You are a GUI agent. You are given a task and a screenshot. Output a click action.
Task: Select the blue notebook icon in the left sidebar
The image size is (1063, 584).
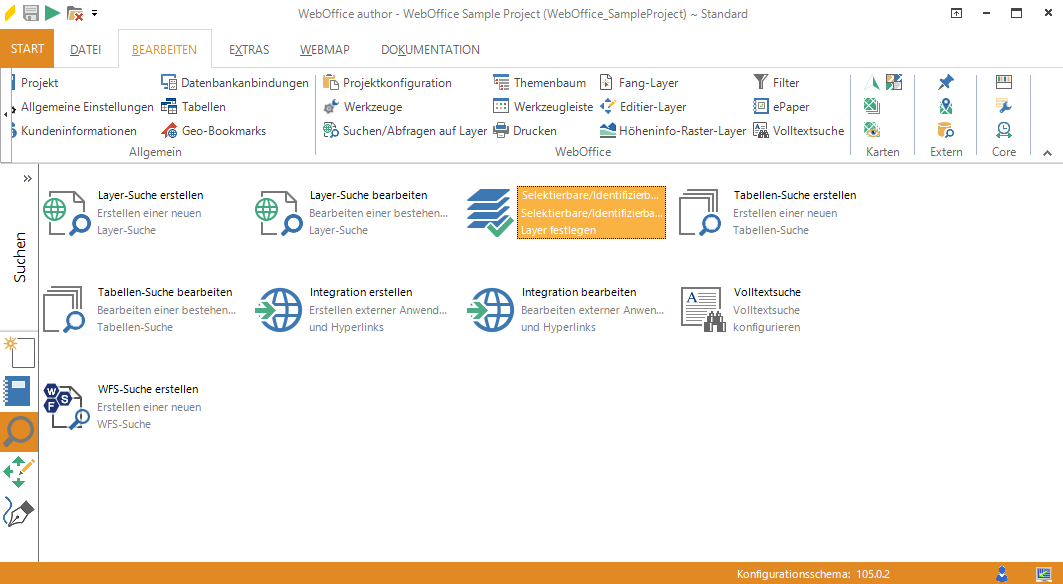click(x=18, y=391)
